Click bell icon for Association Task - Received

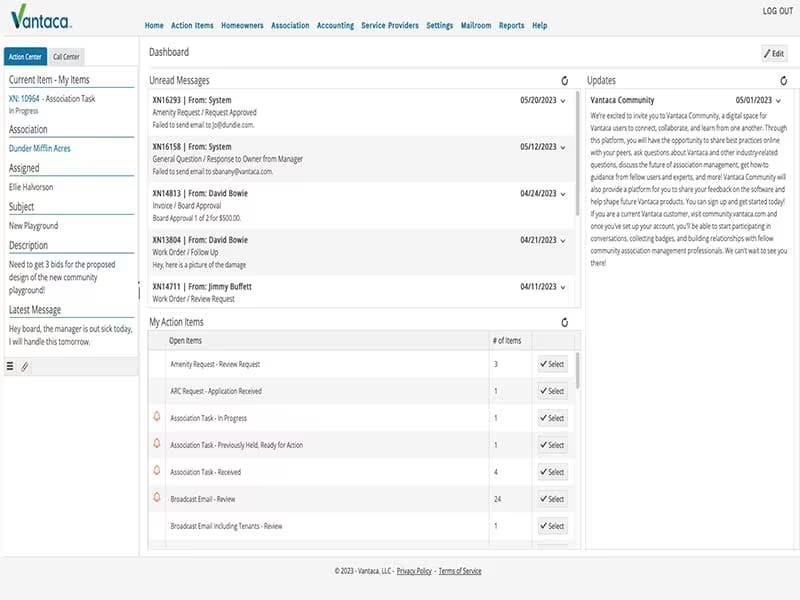coord(157,471)
